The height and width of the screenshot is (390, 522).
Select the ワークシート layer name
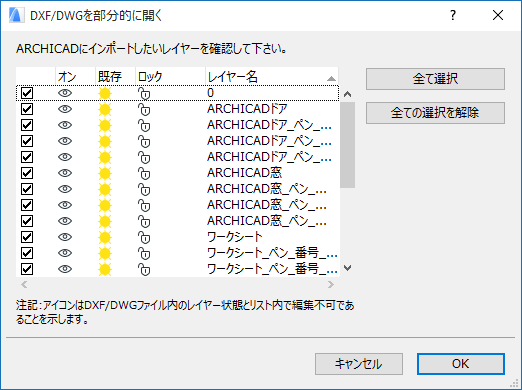[x=235, y=237]
